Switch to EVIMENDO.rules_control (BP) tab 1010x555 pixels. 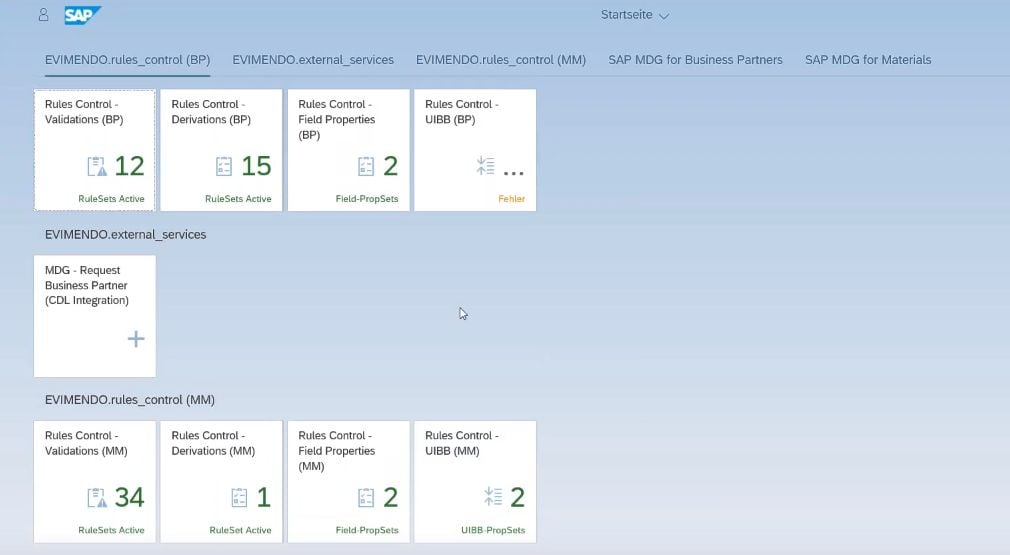pyautogui.click(x=128, y=60)
